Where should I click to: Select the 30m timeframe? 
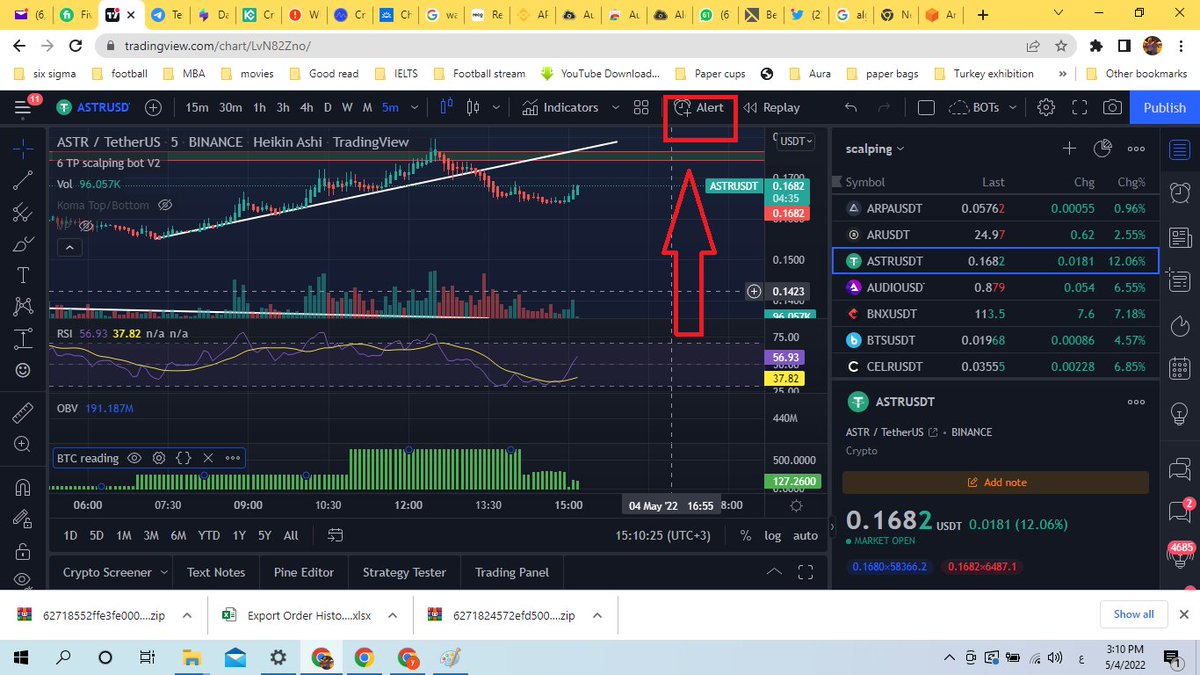pyautogui.click(x=231, y=107)
